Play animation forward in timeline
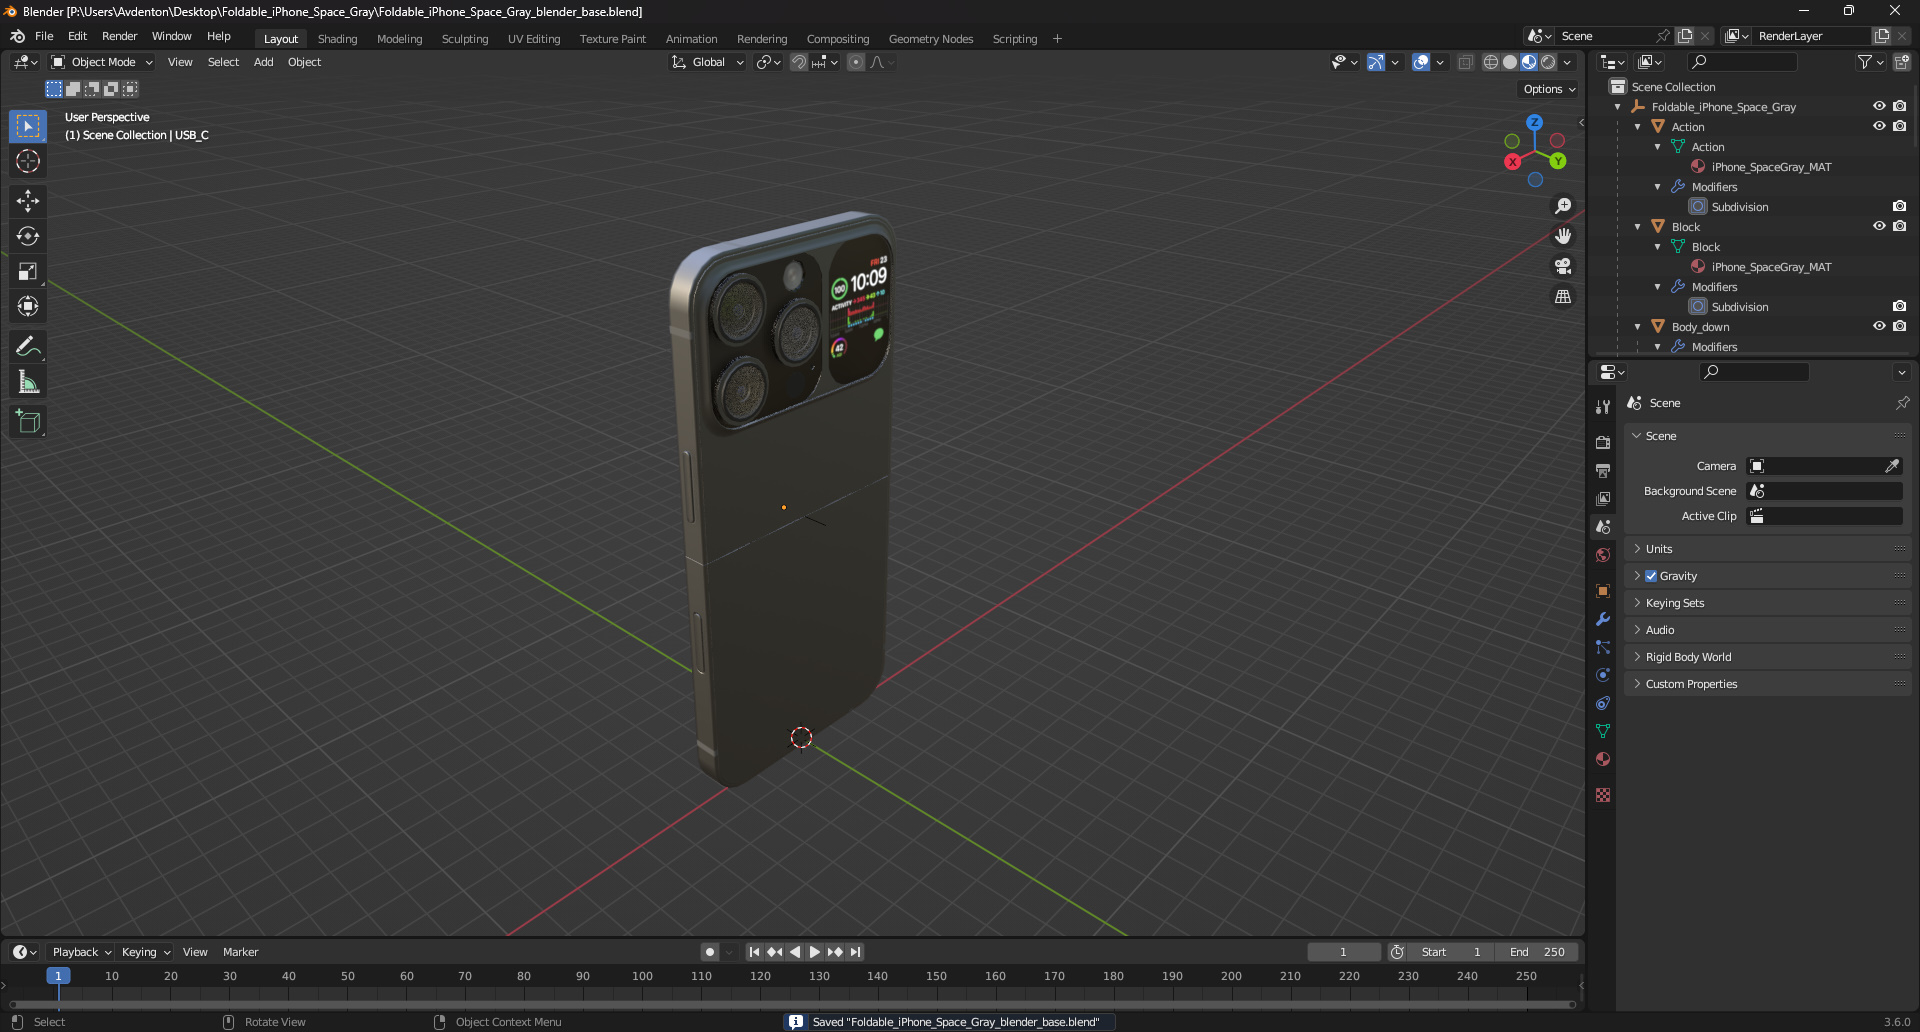 814,952
